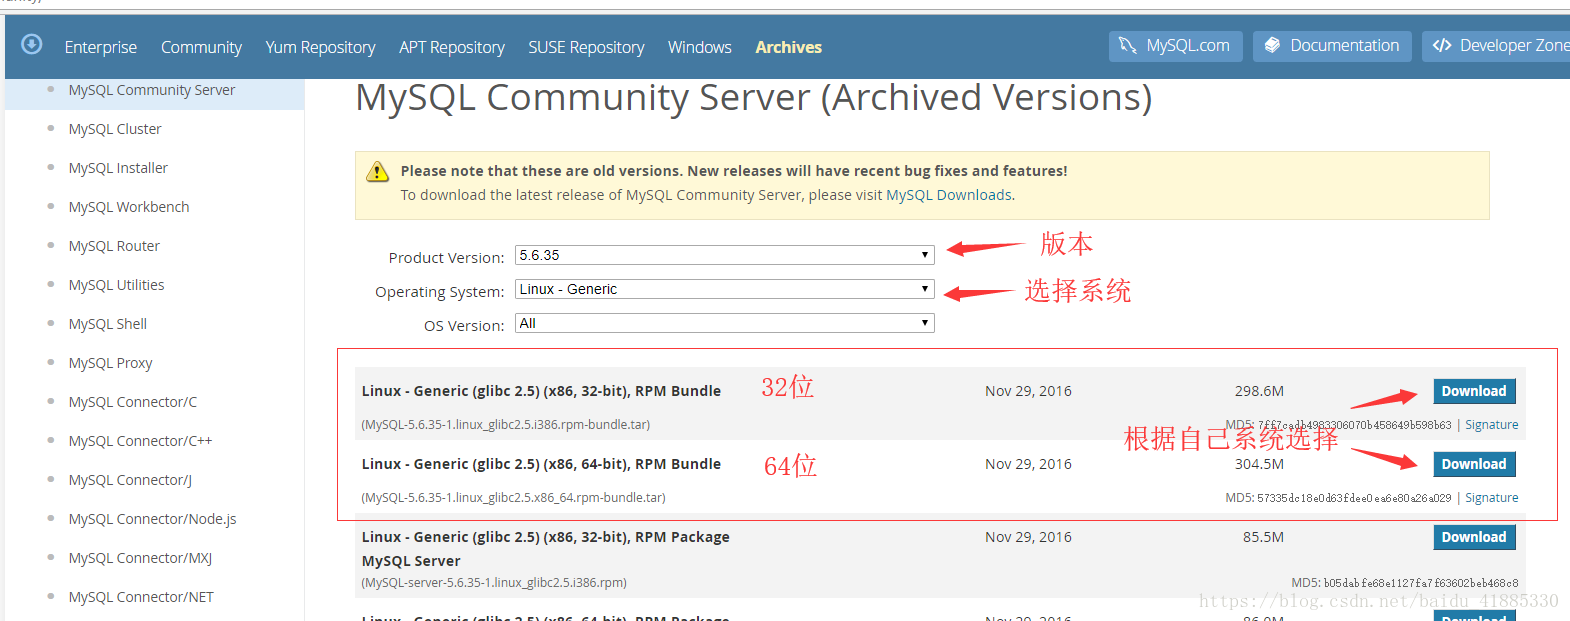Expand the Operating System dropdown

pyautogui.click(x=724, y=289)
